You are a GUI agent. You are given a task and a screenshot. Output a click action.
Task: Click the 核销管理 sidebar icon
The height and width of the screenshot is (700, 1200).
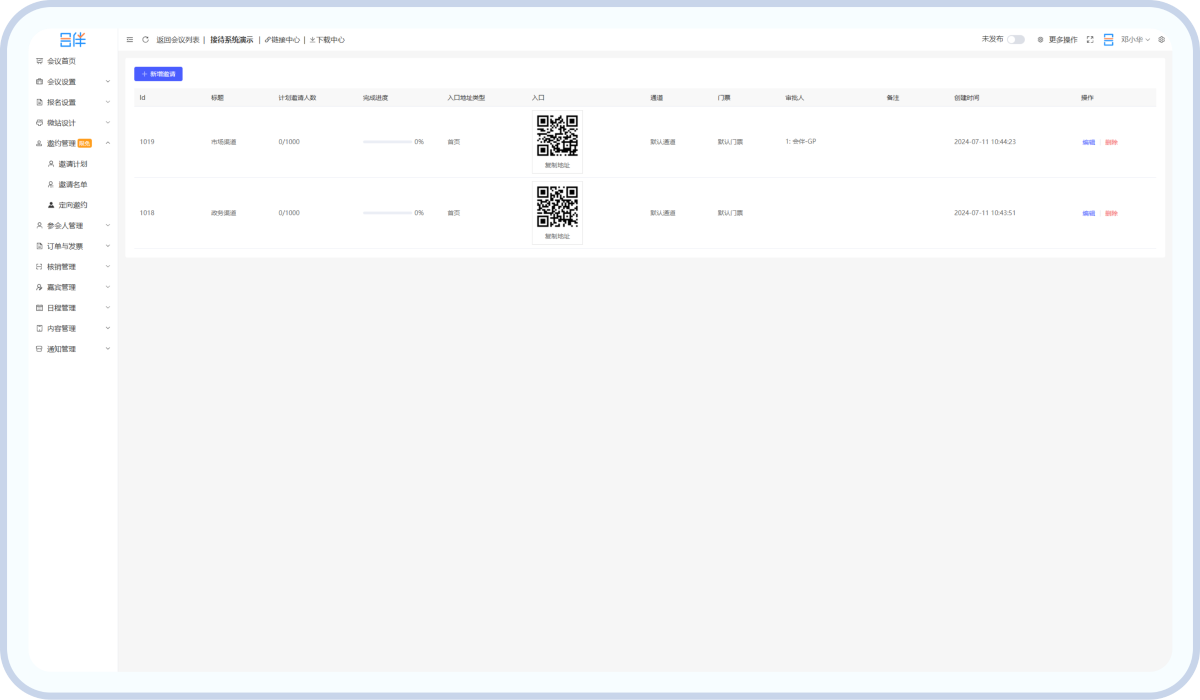pyautogui.click(x=39, y=267)
